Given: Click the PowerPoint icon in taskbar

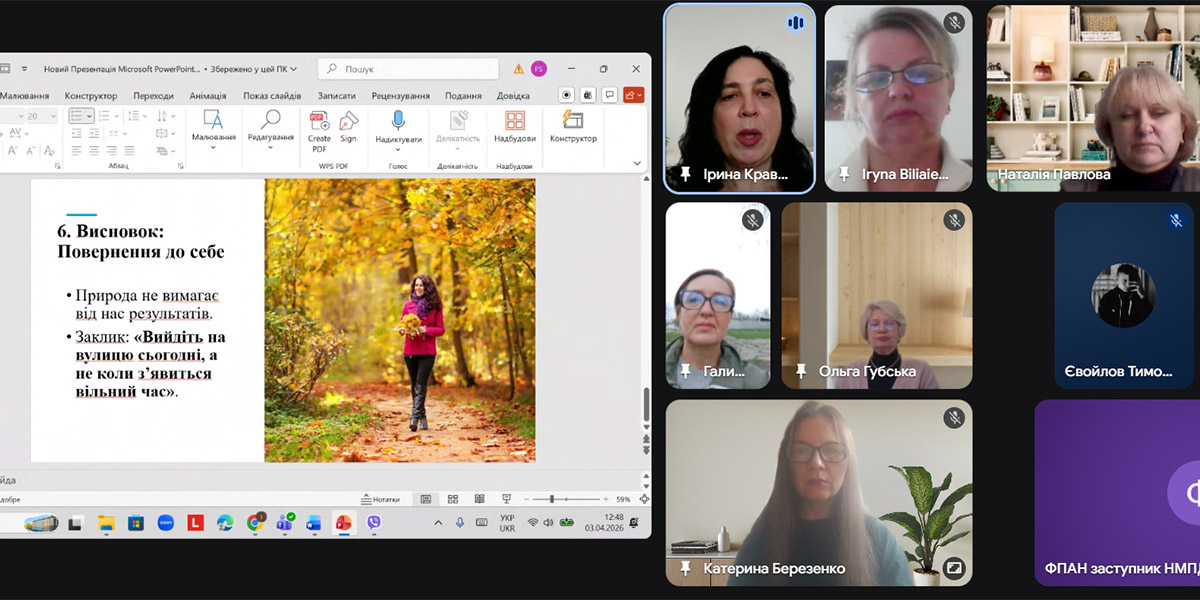Looking at the screenshot, I should [343, 522].
